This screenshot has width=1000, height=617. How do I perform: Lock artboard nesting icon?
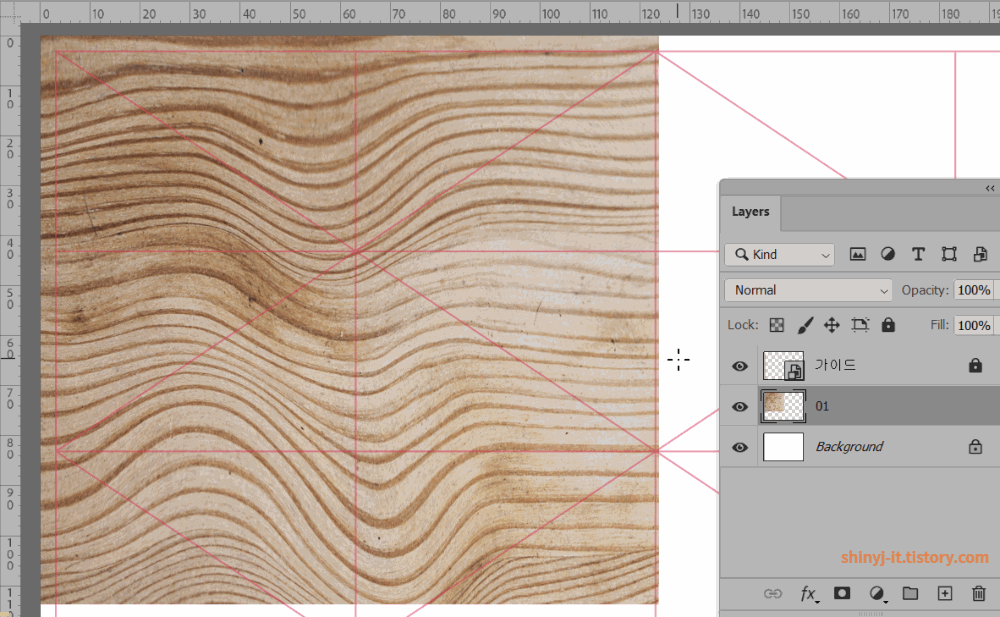pos(860,325)
